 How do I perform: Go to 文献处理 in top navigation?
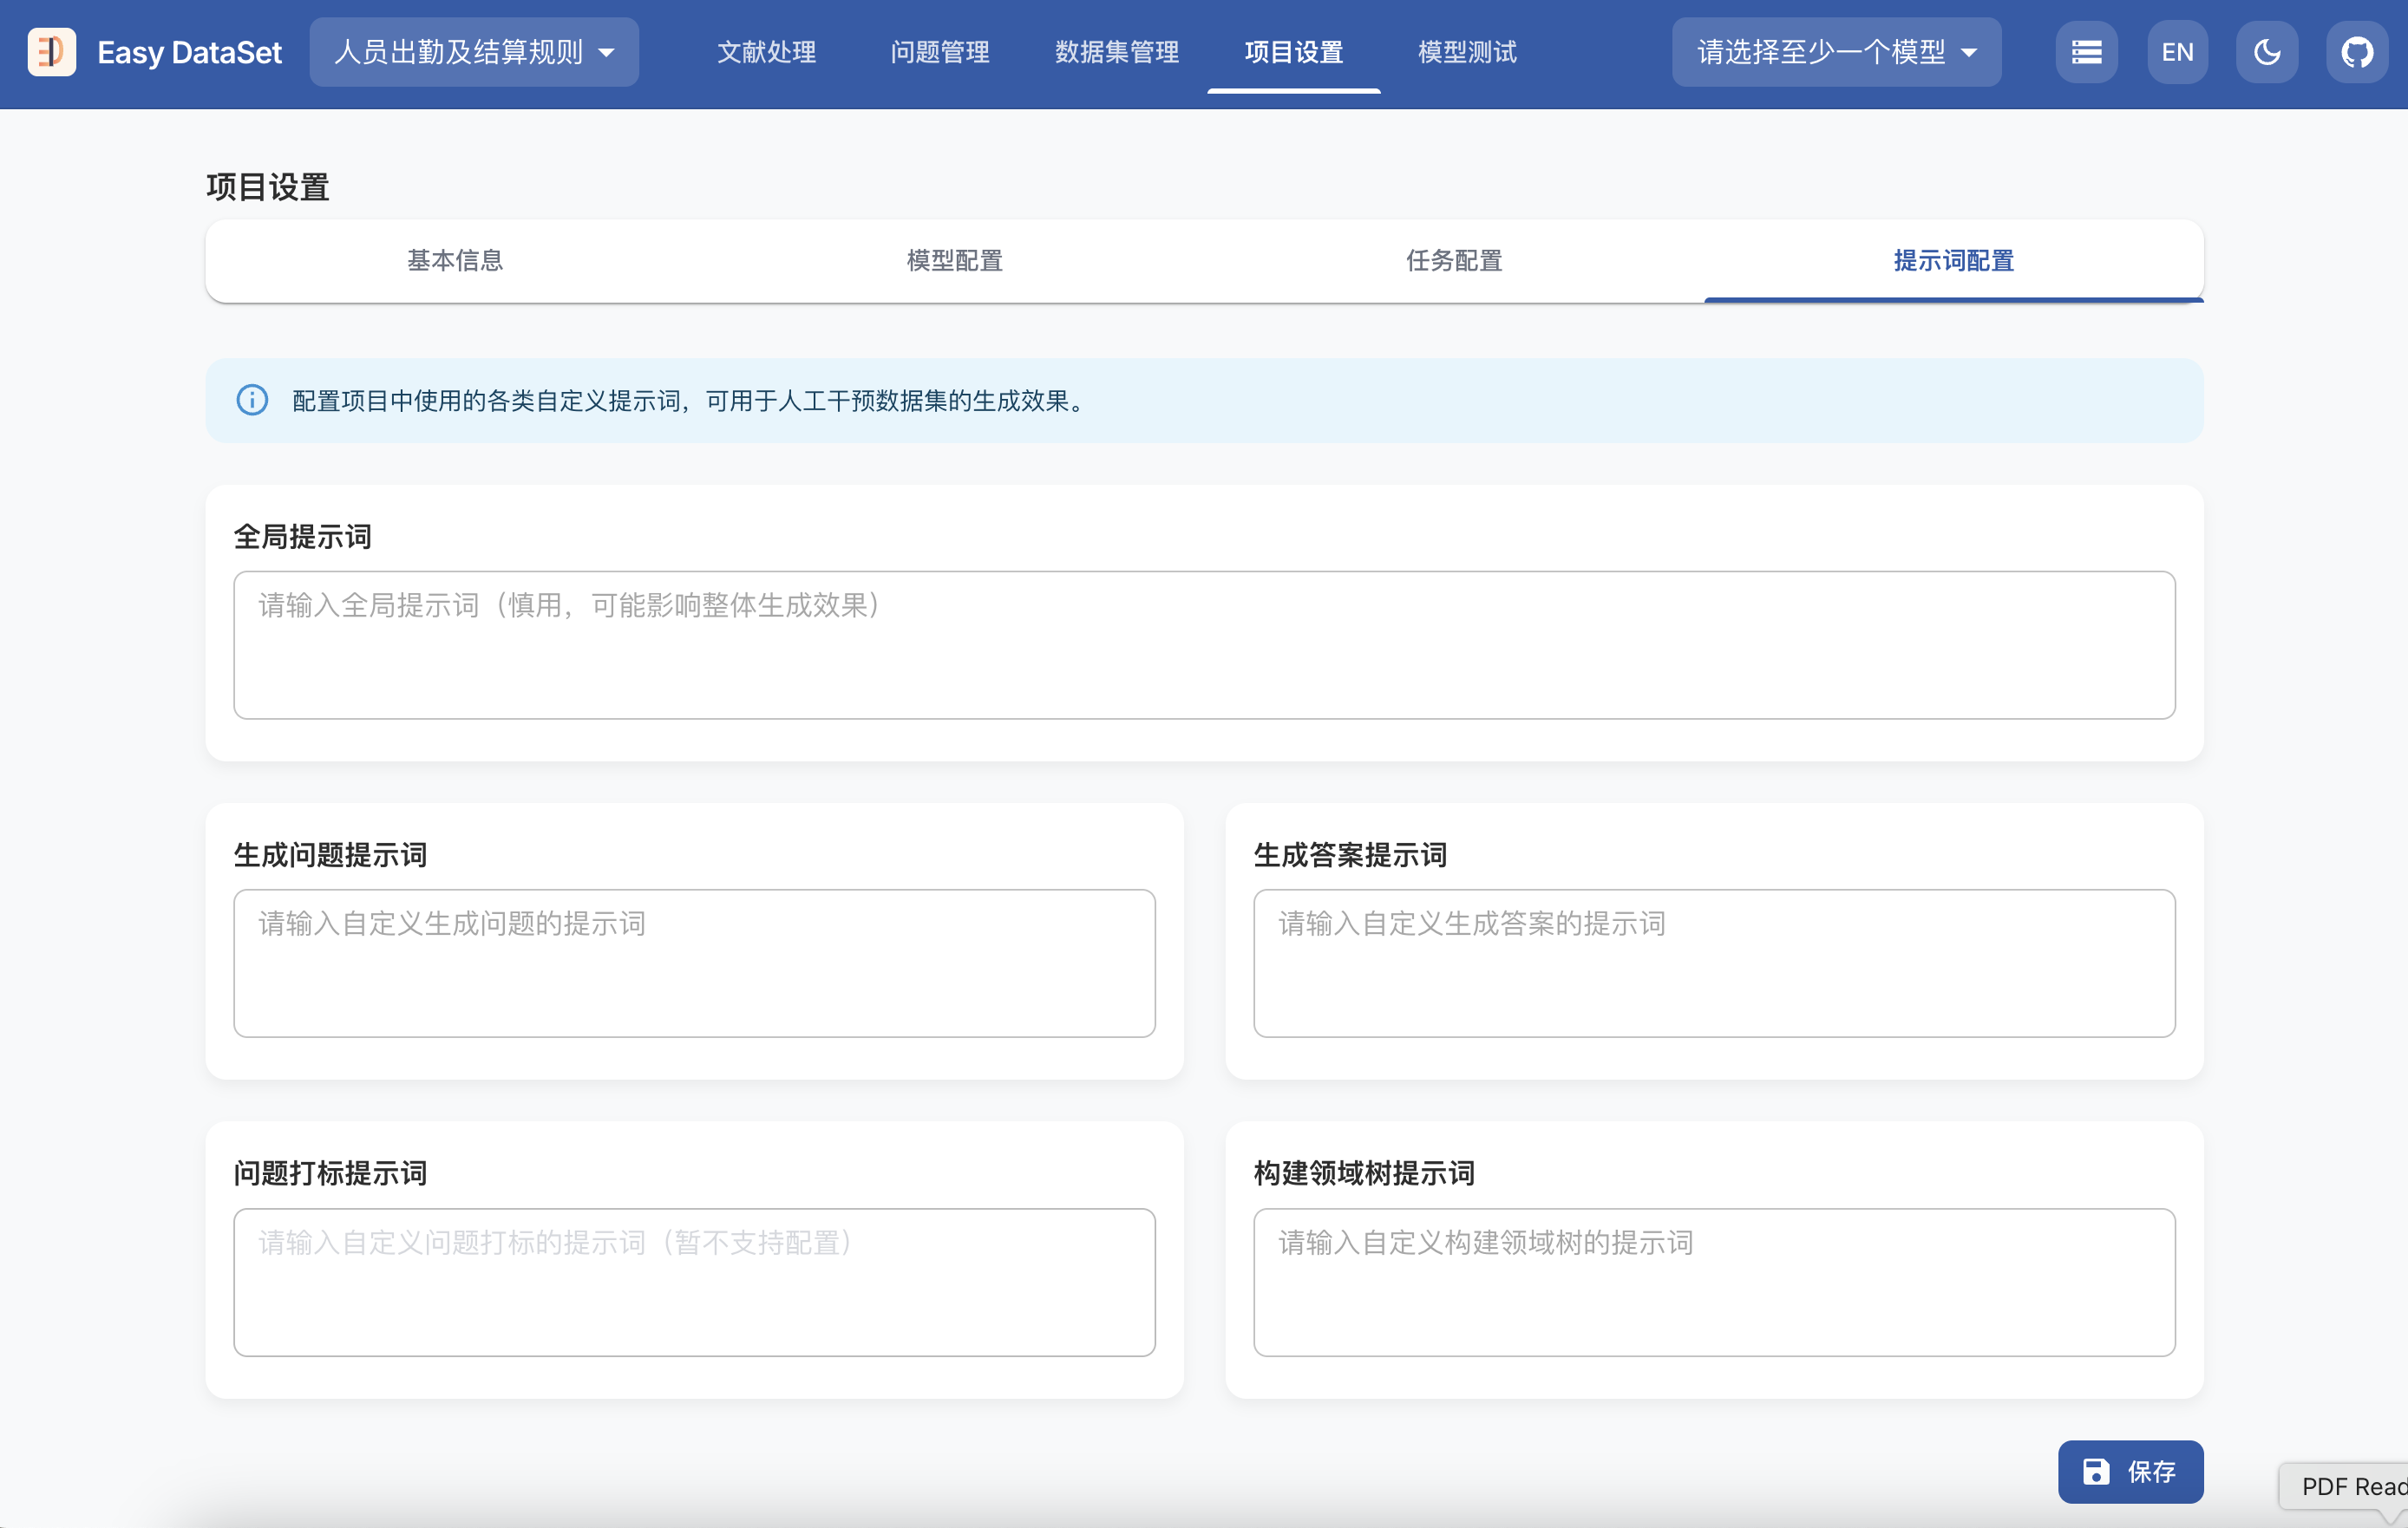click(766, 52)
